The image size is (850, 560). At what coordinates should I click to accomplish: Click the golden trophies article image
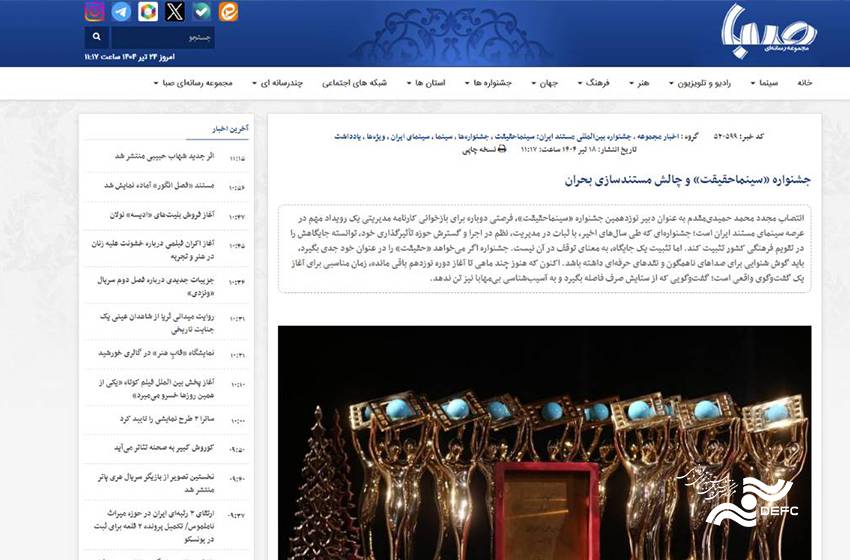544,442
